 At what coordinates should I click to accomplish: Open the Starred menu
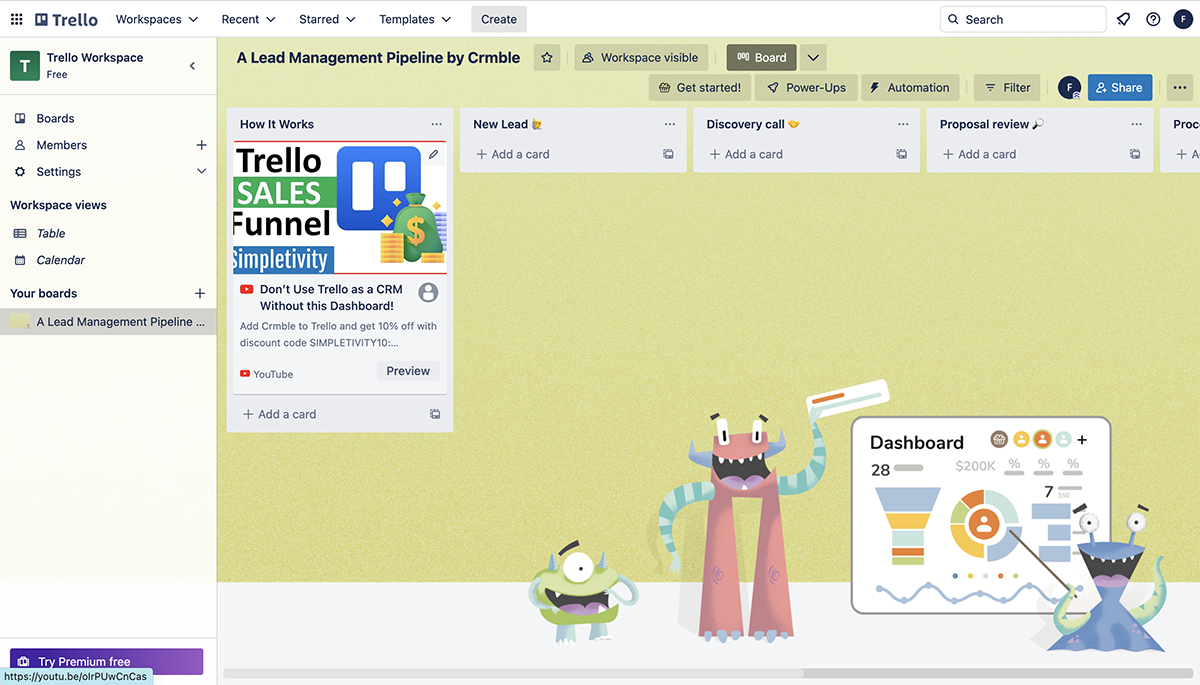pos(326,19)
